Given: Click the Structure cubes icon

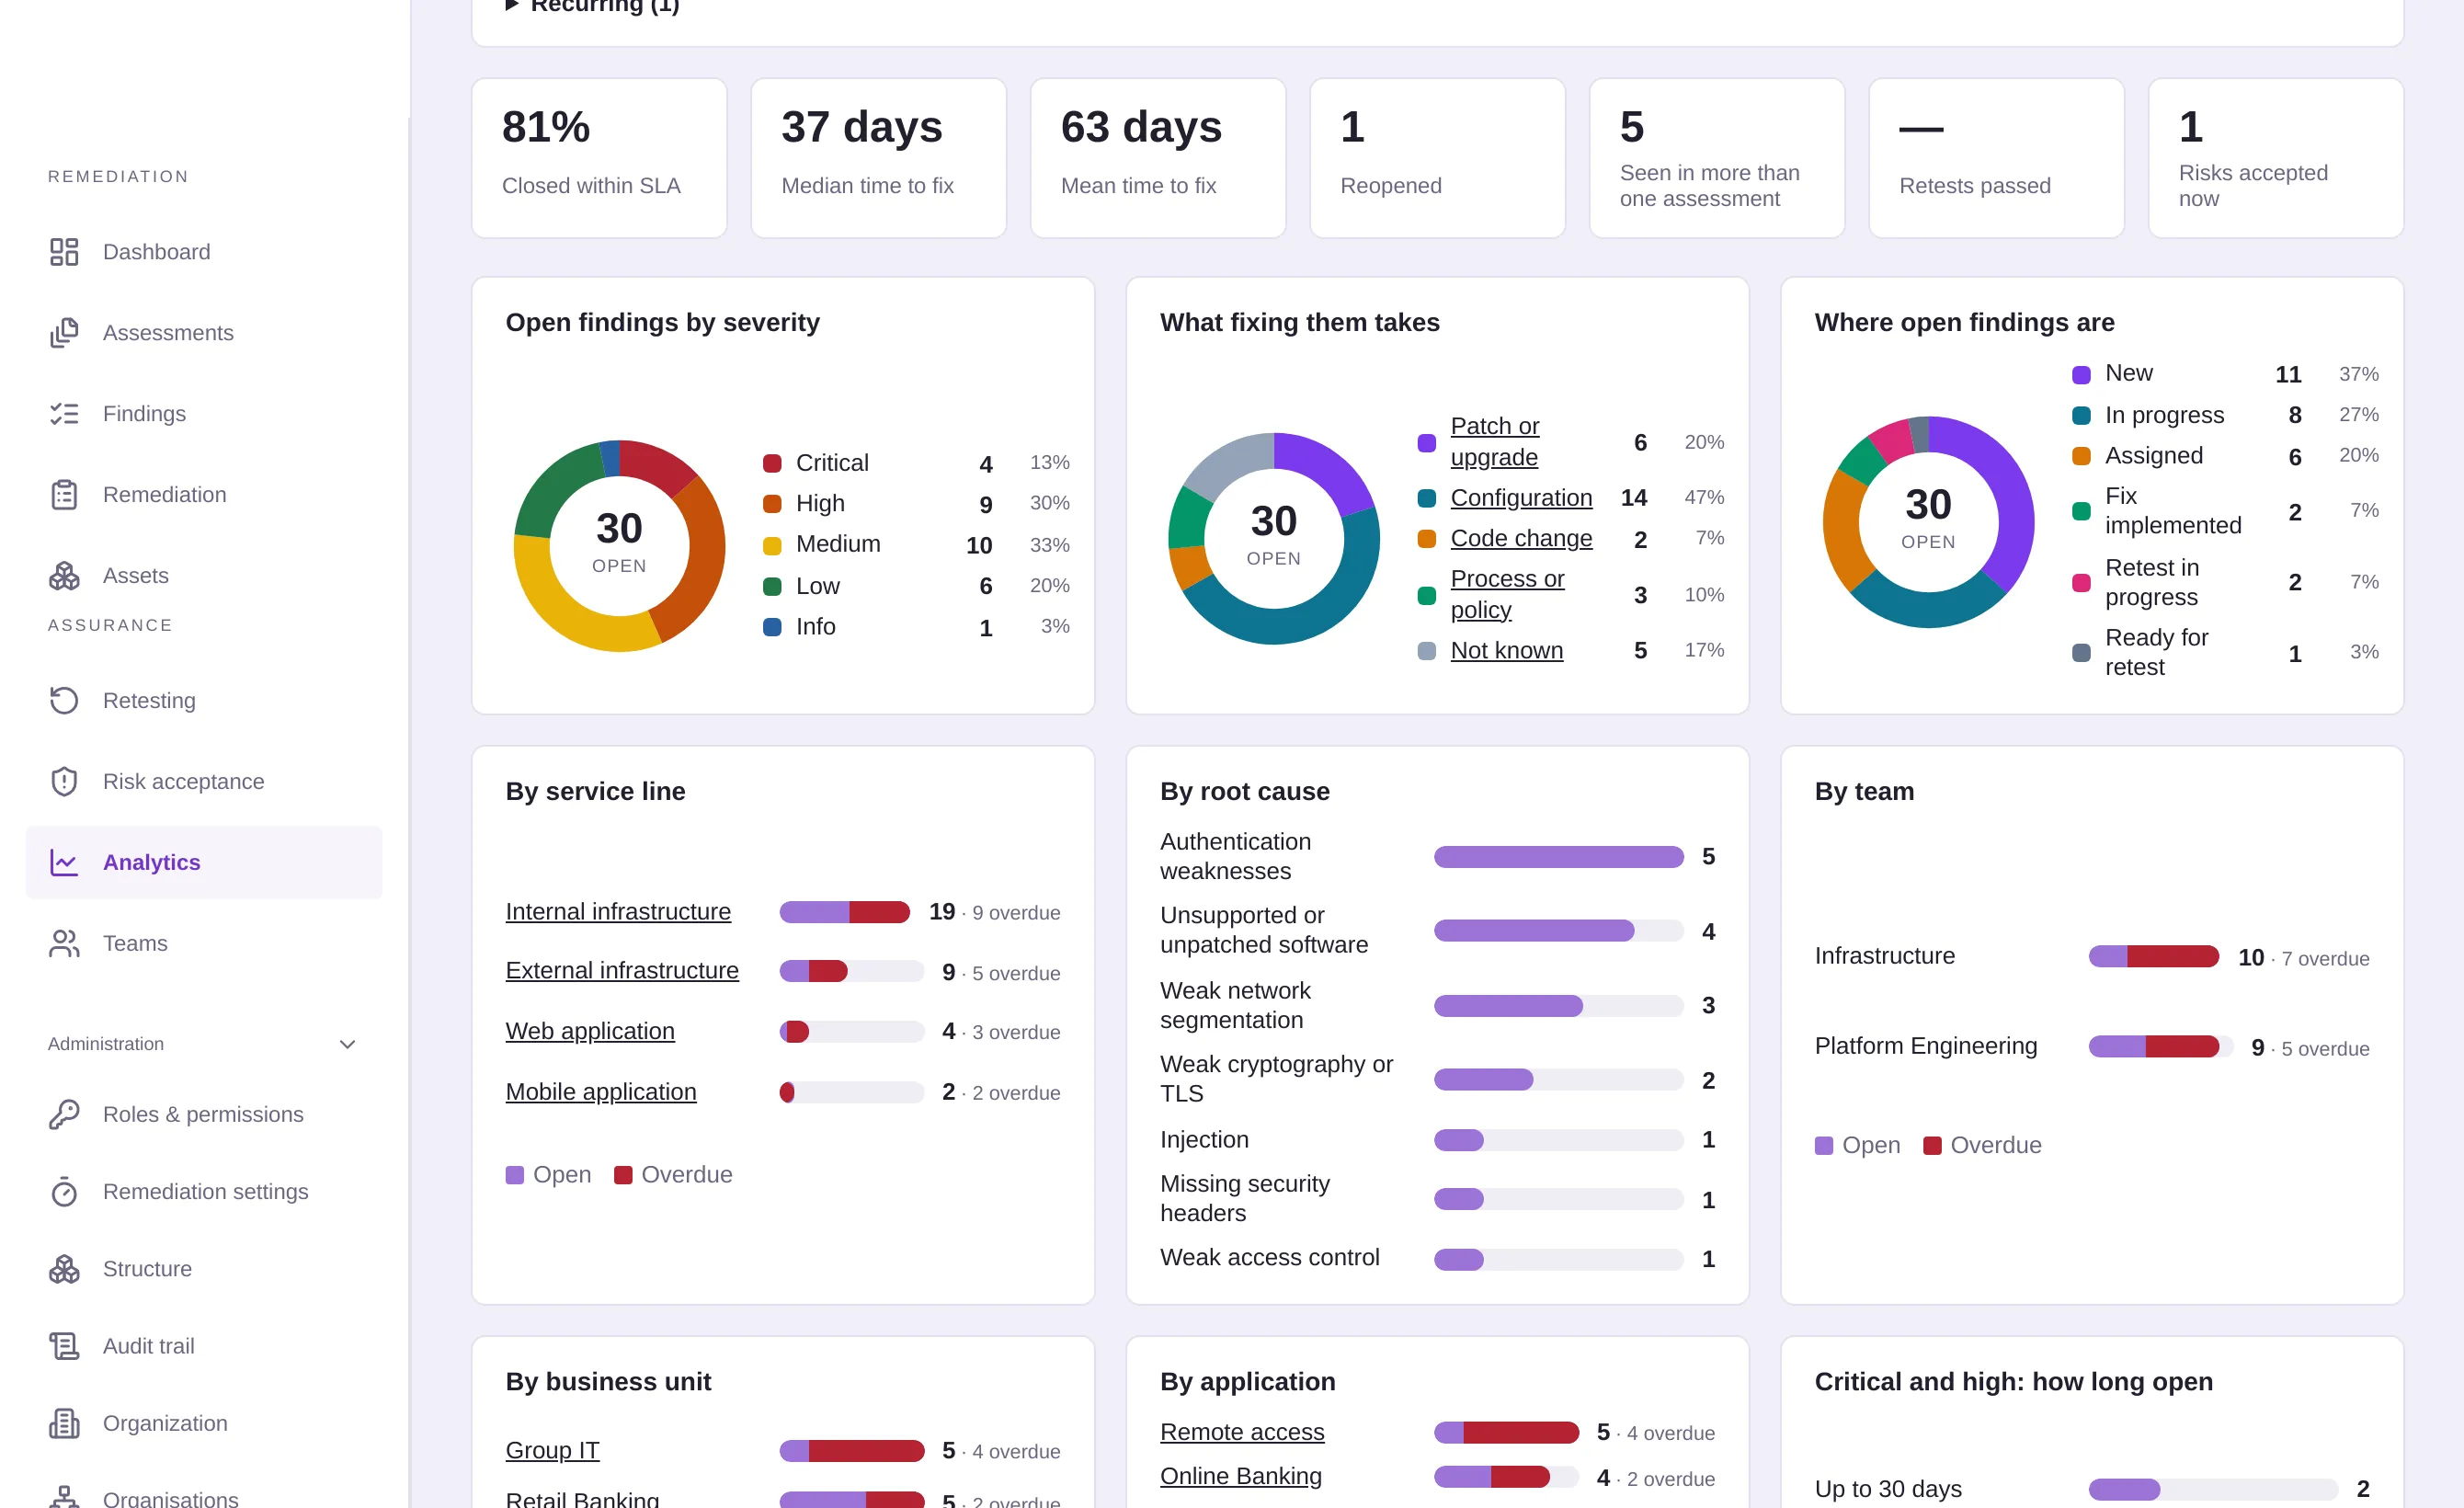Looking at the screenshot, I should pos(64,1269).
